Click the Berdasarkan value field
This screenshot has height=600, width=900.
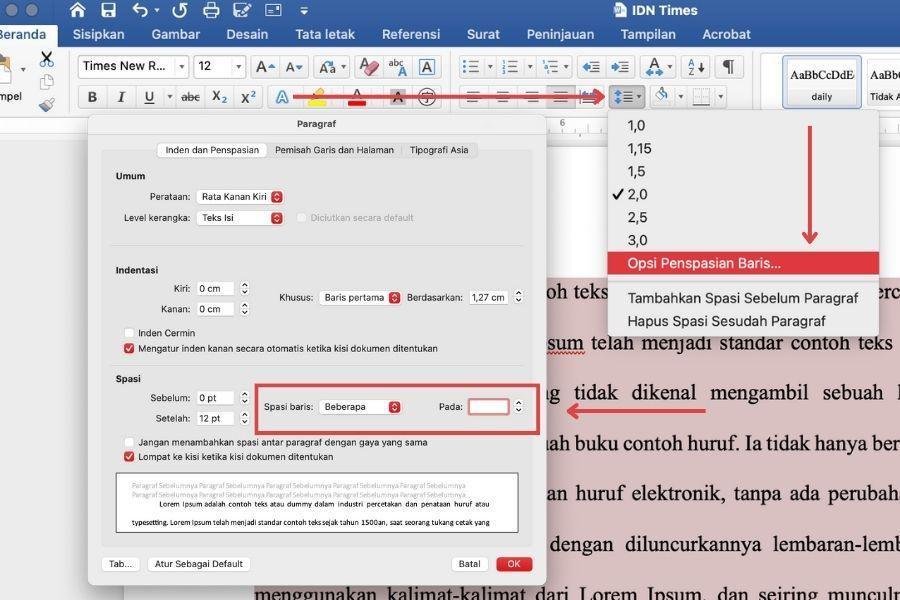(x=488, y=297)
